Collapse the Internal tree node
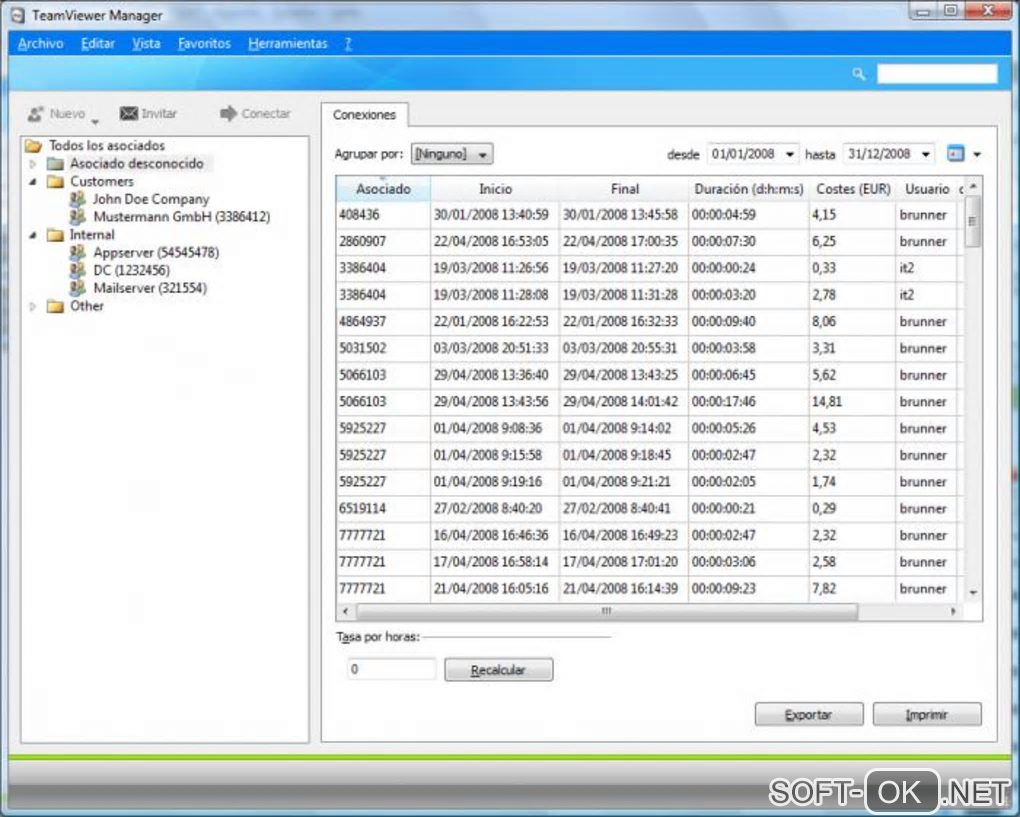Viewport: 1020px width, 817px height. tap(33, 235)
